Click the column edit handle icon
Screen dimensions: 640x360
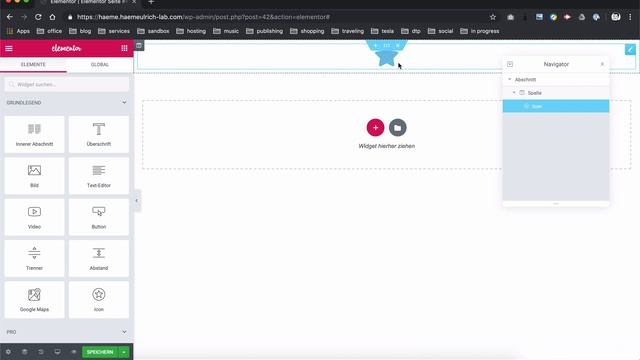pos(139,45)
